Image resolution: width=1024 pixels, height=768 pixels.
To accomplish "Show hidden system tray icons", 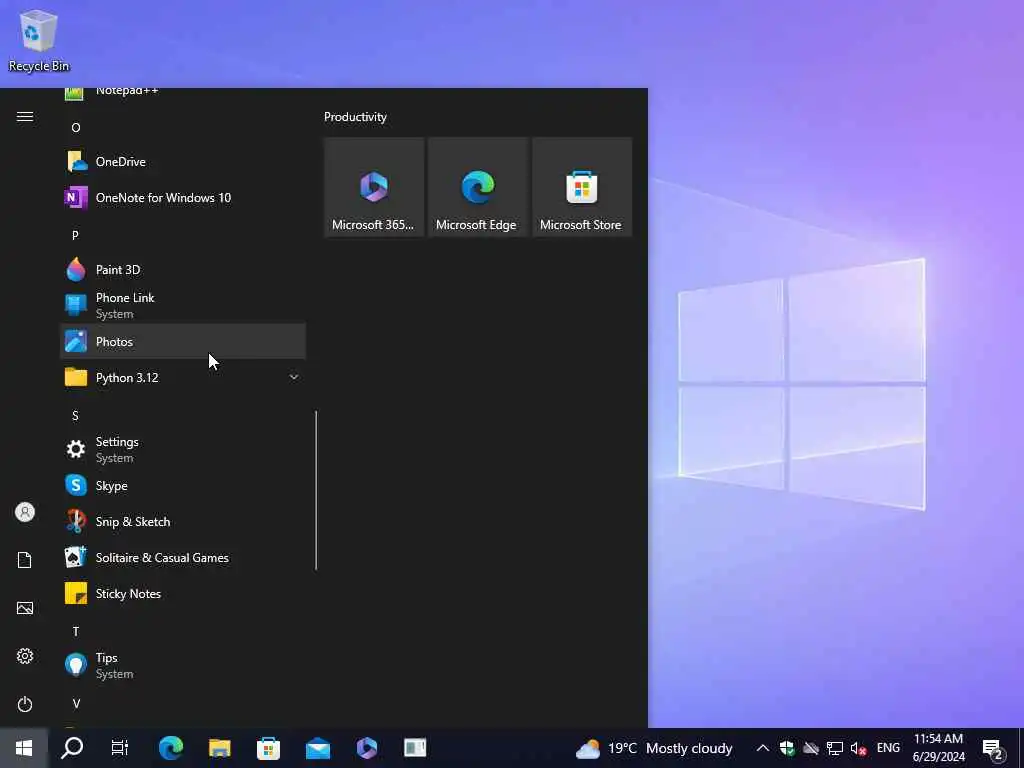I will click(762, 748).
